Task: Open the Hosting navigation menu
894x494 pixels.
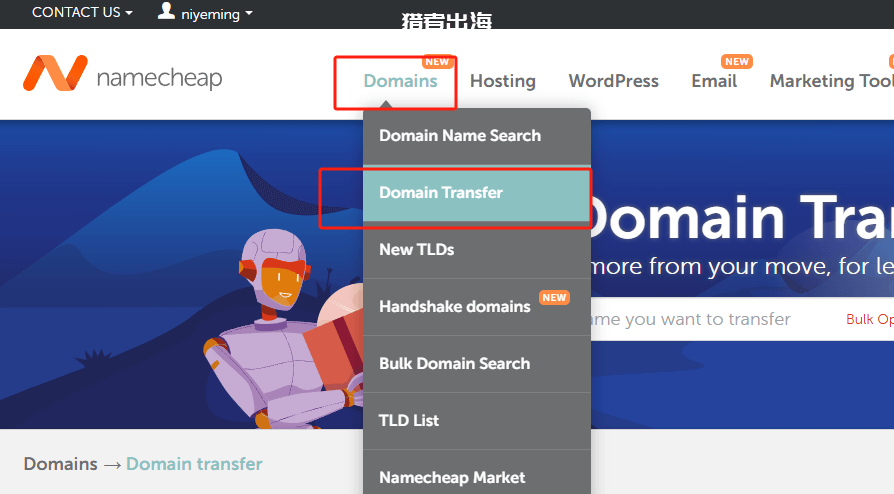Action: point(503,81)
